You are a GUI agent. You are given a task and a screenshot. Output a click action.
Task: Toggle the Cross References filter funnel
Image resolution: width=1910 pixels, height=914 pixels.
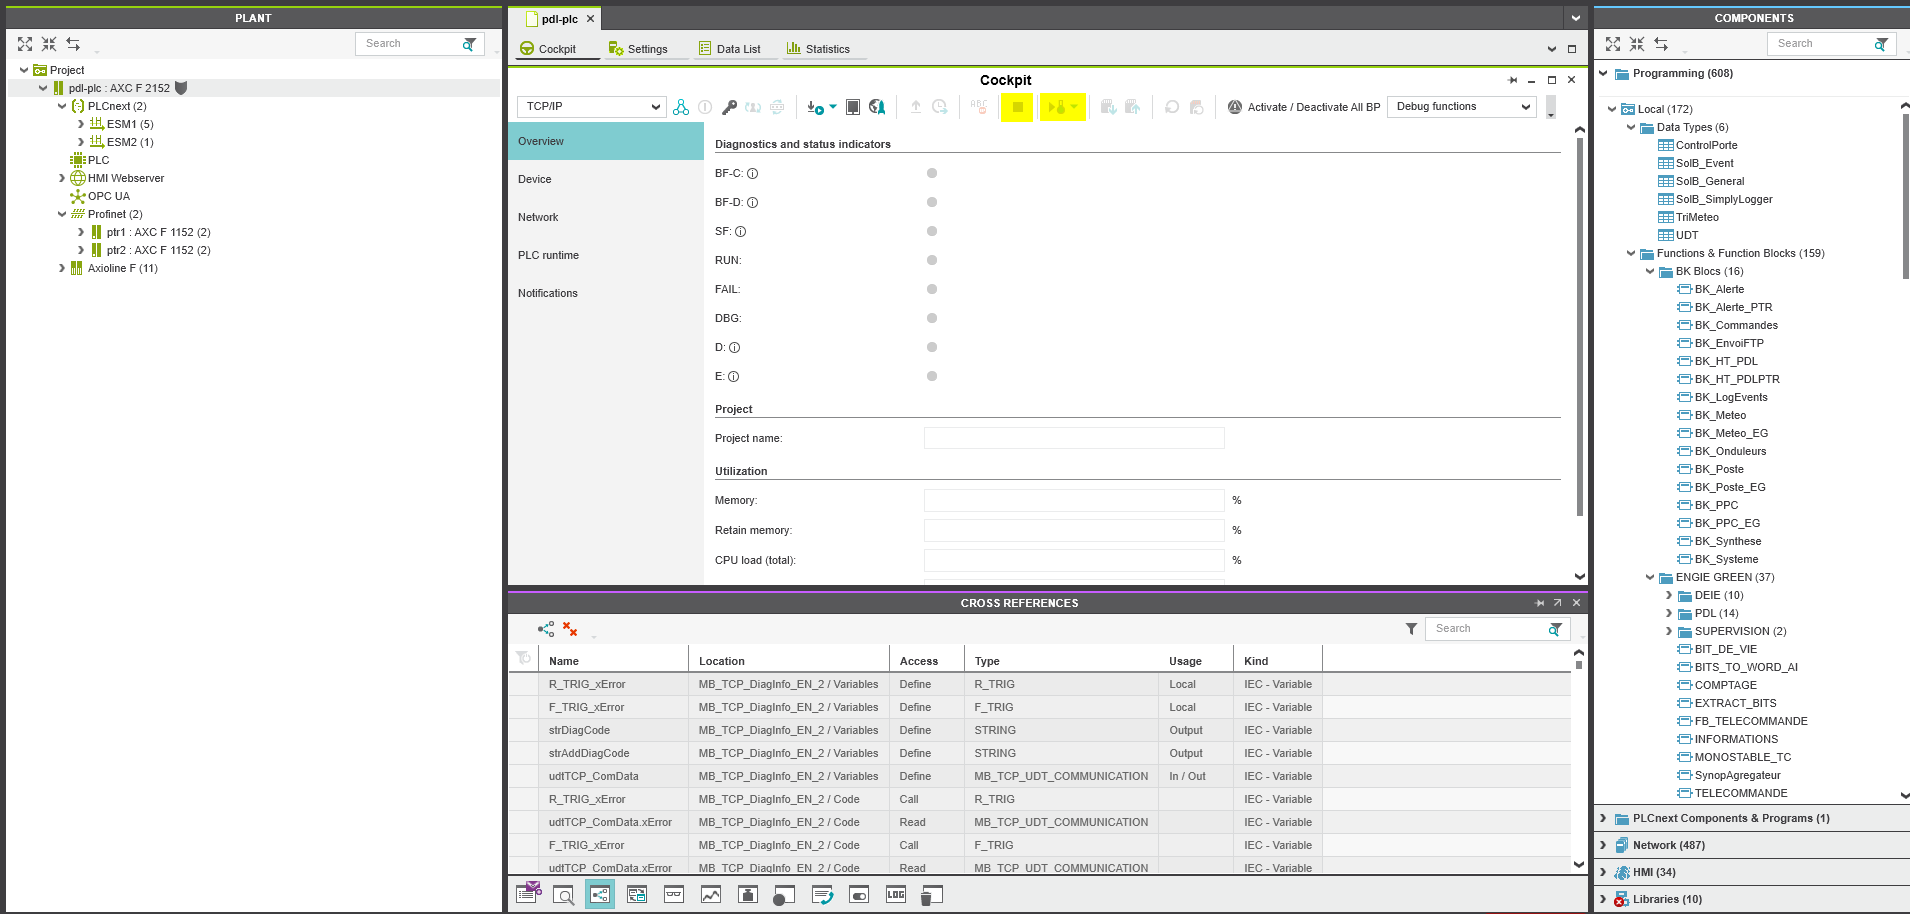tap(1411, 629)
